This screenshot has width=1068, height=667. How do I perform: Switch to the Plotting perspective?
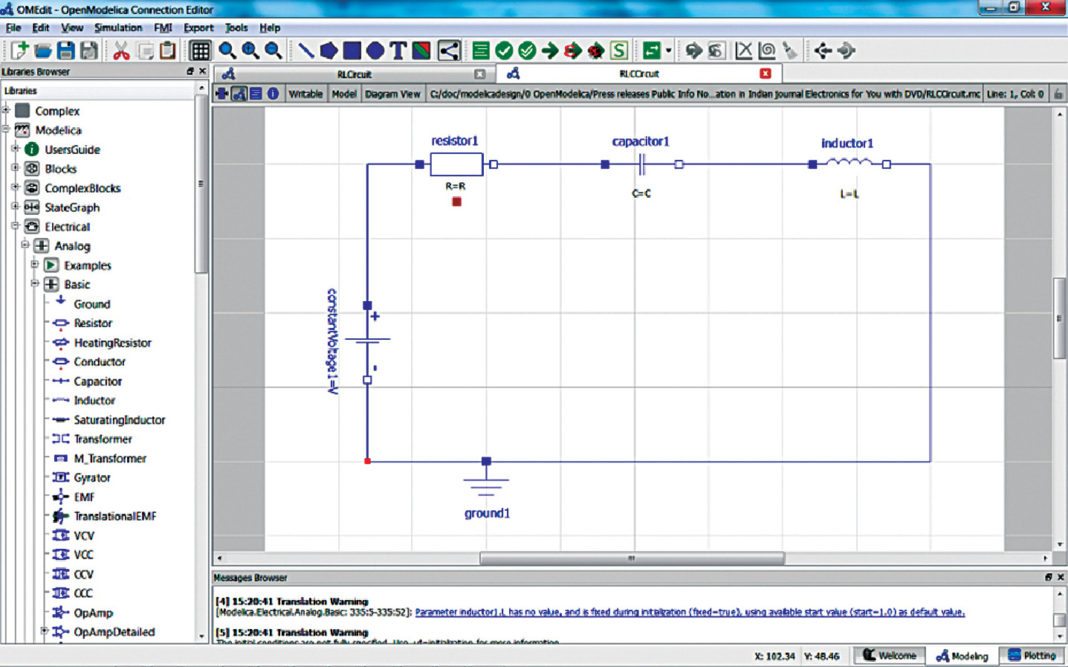click(1035, 657)
